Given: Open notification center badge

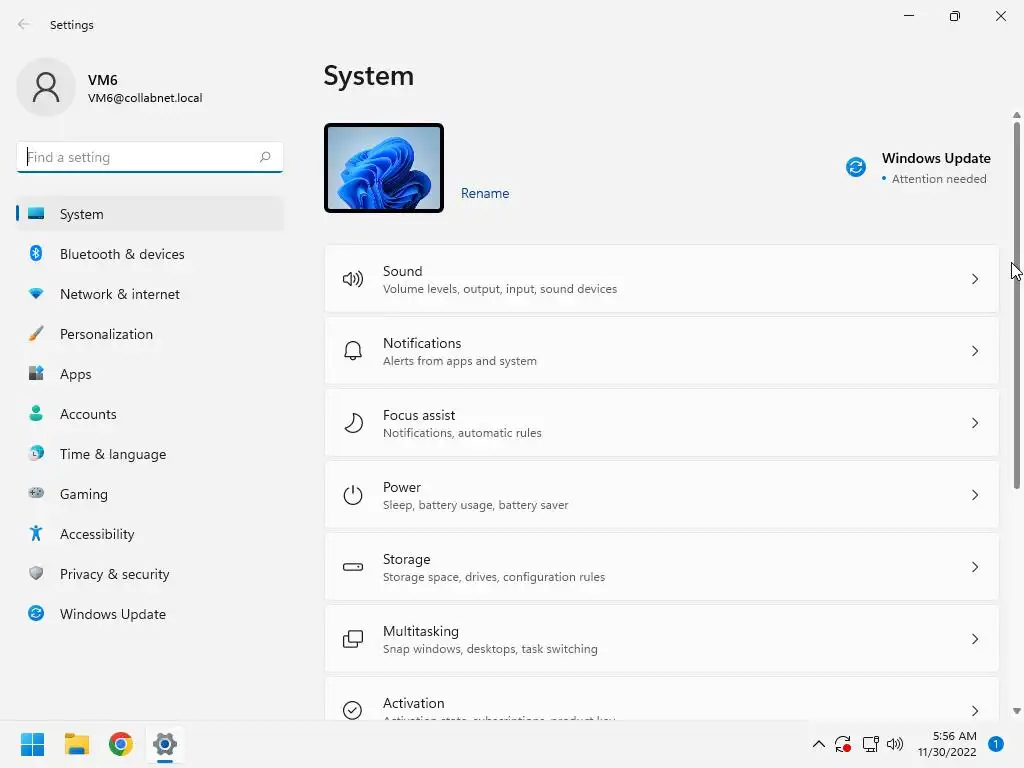Looking at the screenshot, I should pos(995,744).
